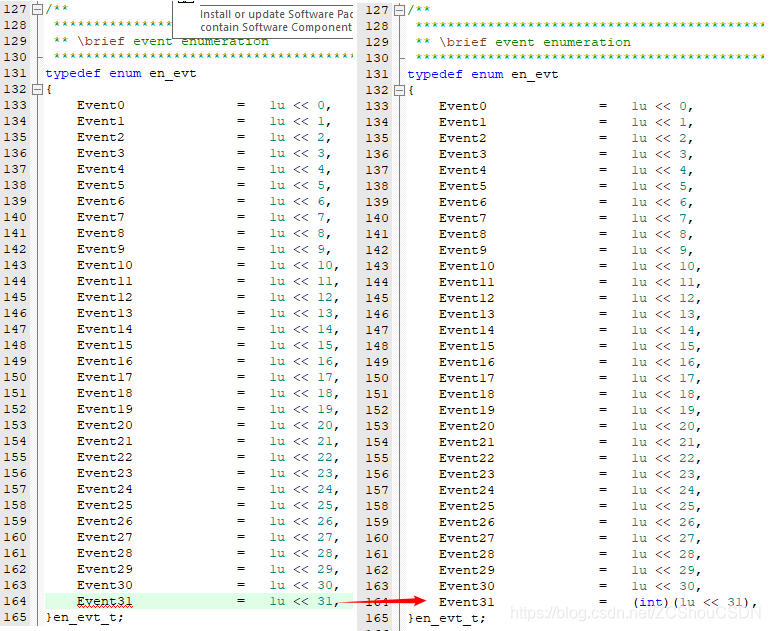Click line number 131 in right pane

coord(377,74)
